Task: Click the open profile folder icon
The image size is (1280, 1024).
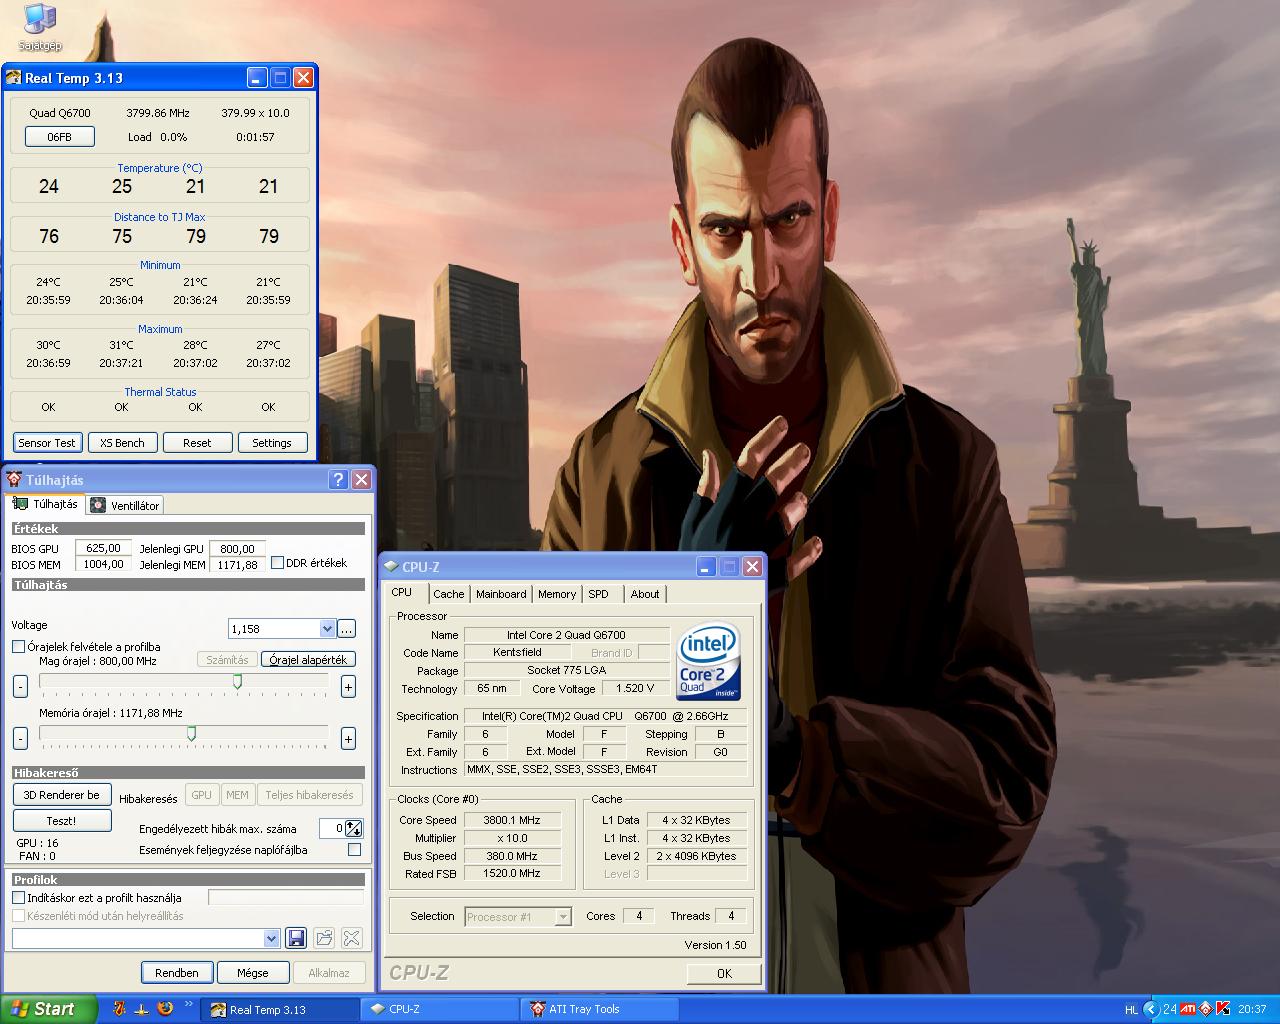Action: [x=324, y=938]
